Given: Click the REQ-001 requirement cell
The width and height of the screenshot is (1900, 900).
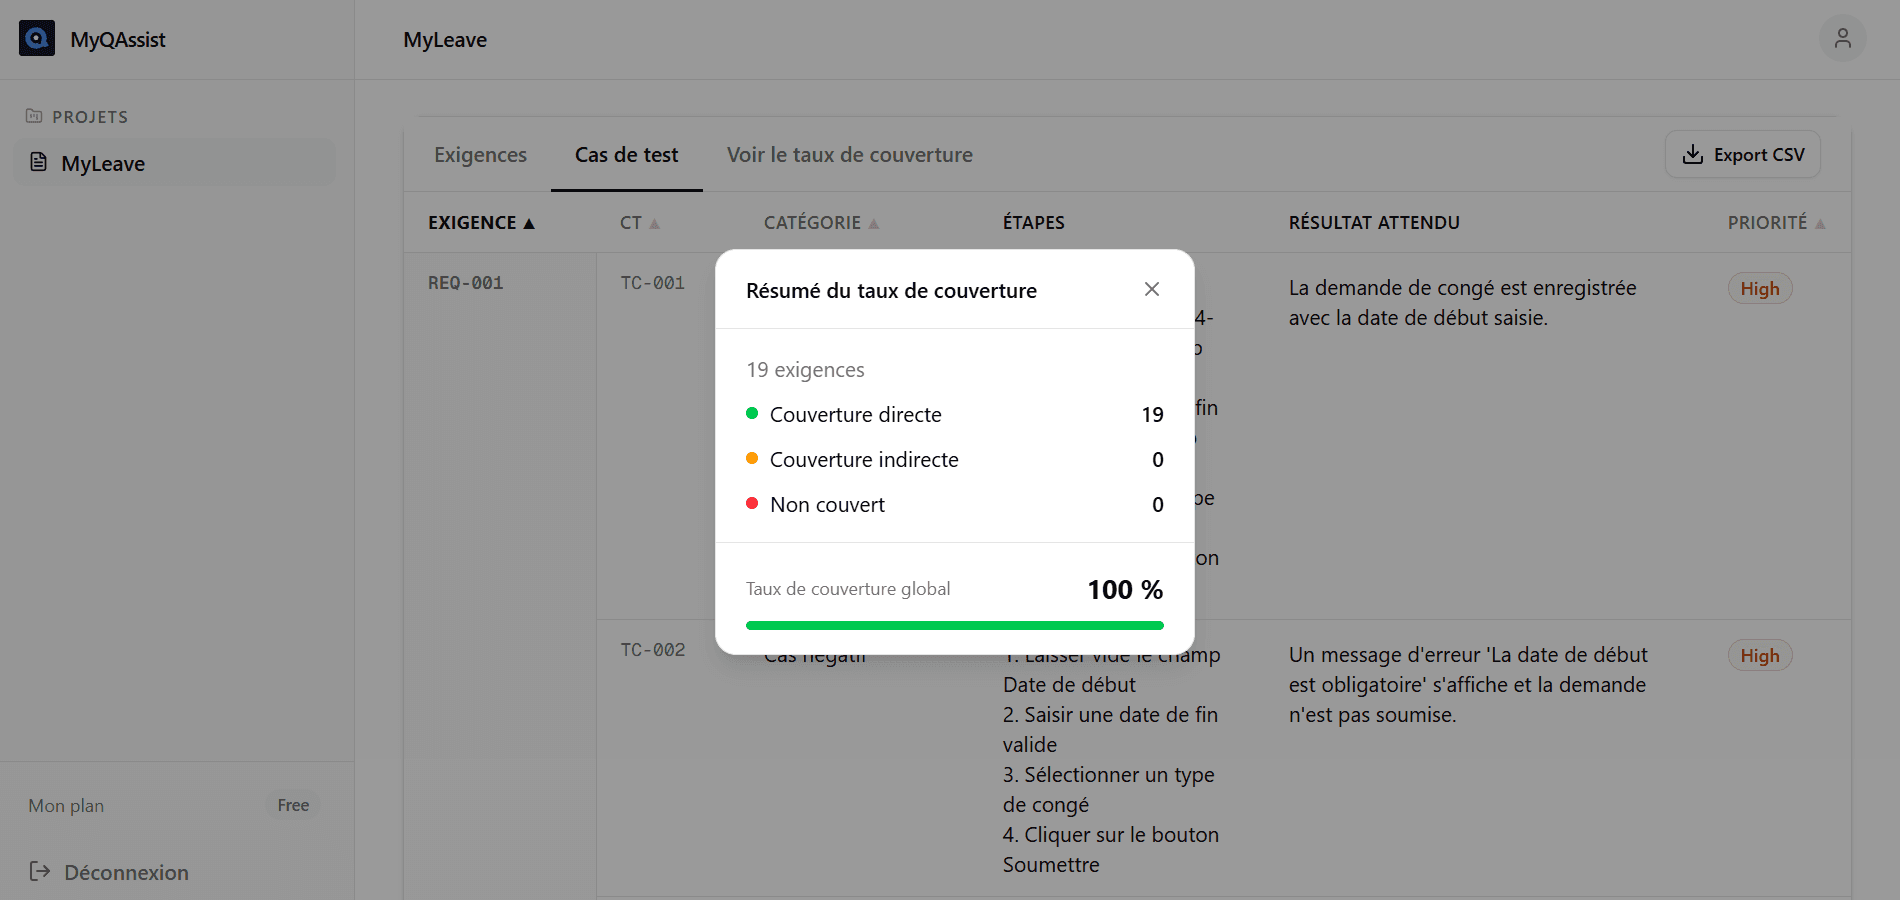Looking at the screenshot, I should click(x=465, y=283).
